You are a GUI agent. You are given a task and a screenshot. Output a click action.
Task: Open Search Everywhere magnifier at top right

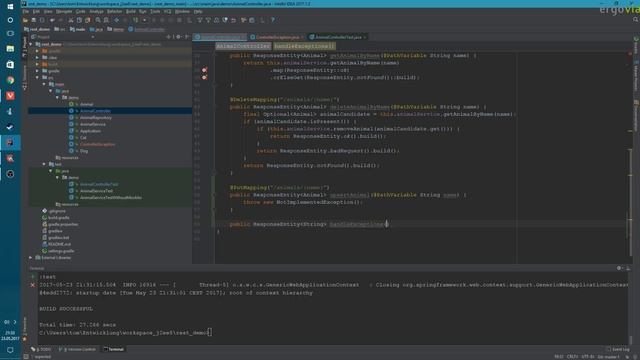pyautogui.click(x=636, y=20)
